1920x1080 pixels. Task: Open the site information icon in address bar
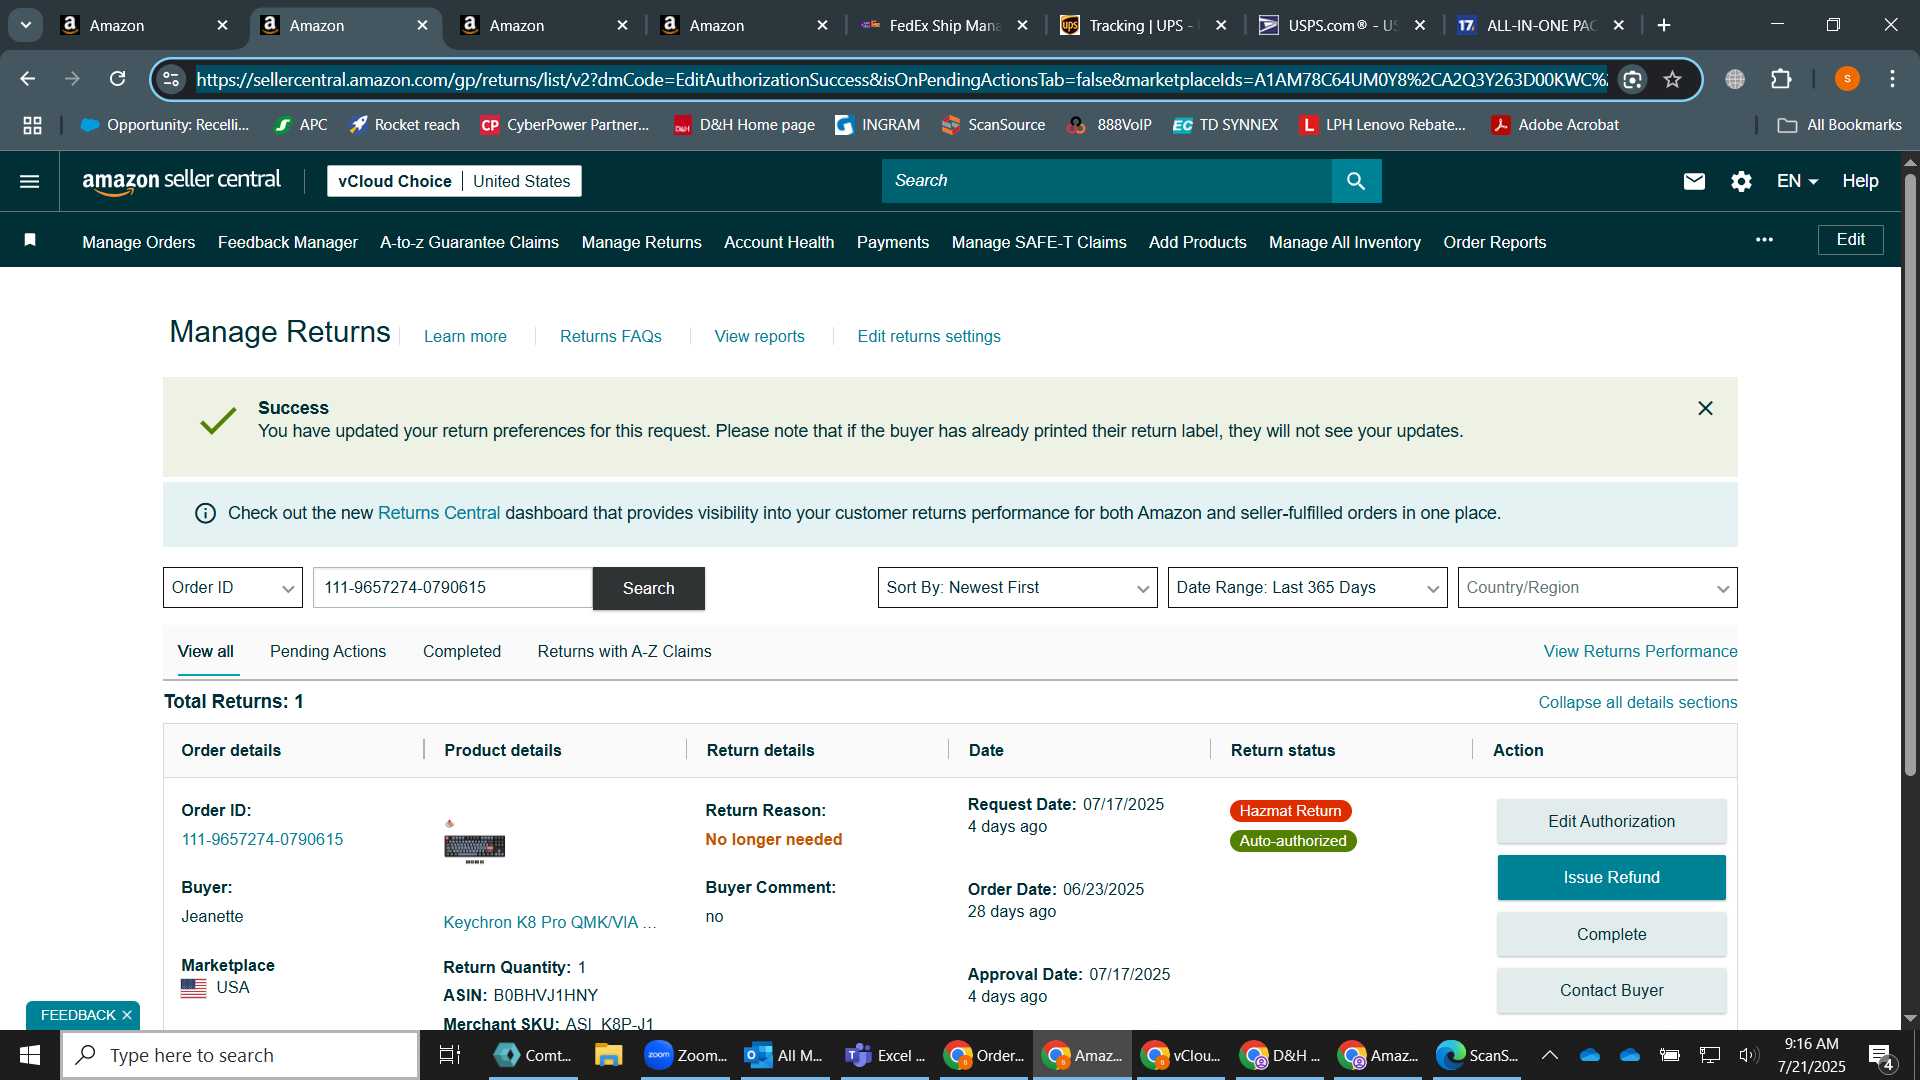point(172,79)
